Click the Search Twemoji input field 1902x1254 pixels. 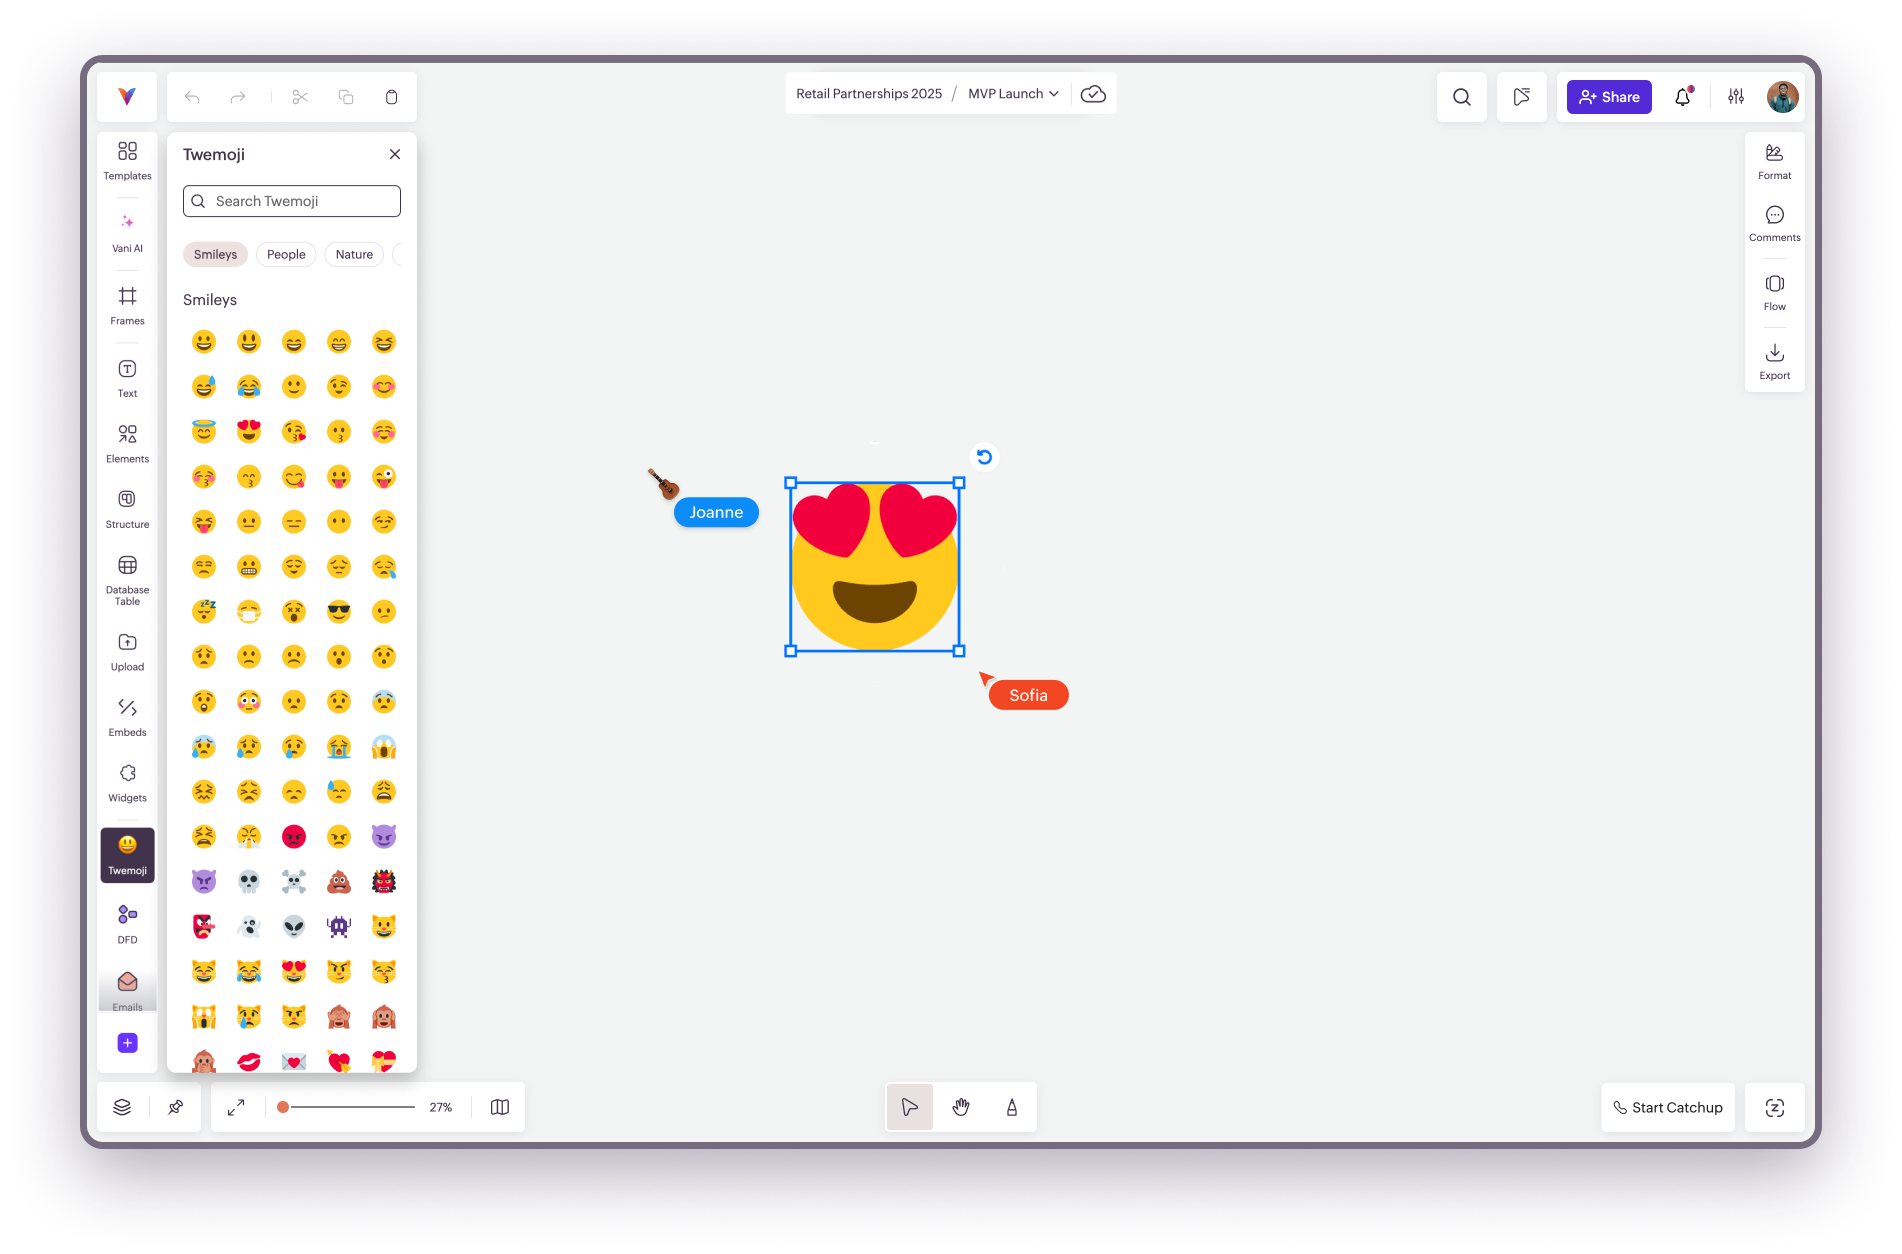click(292, 201)
